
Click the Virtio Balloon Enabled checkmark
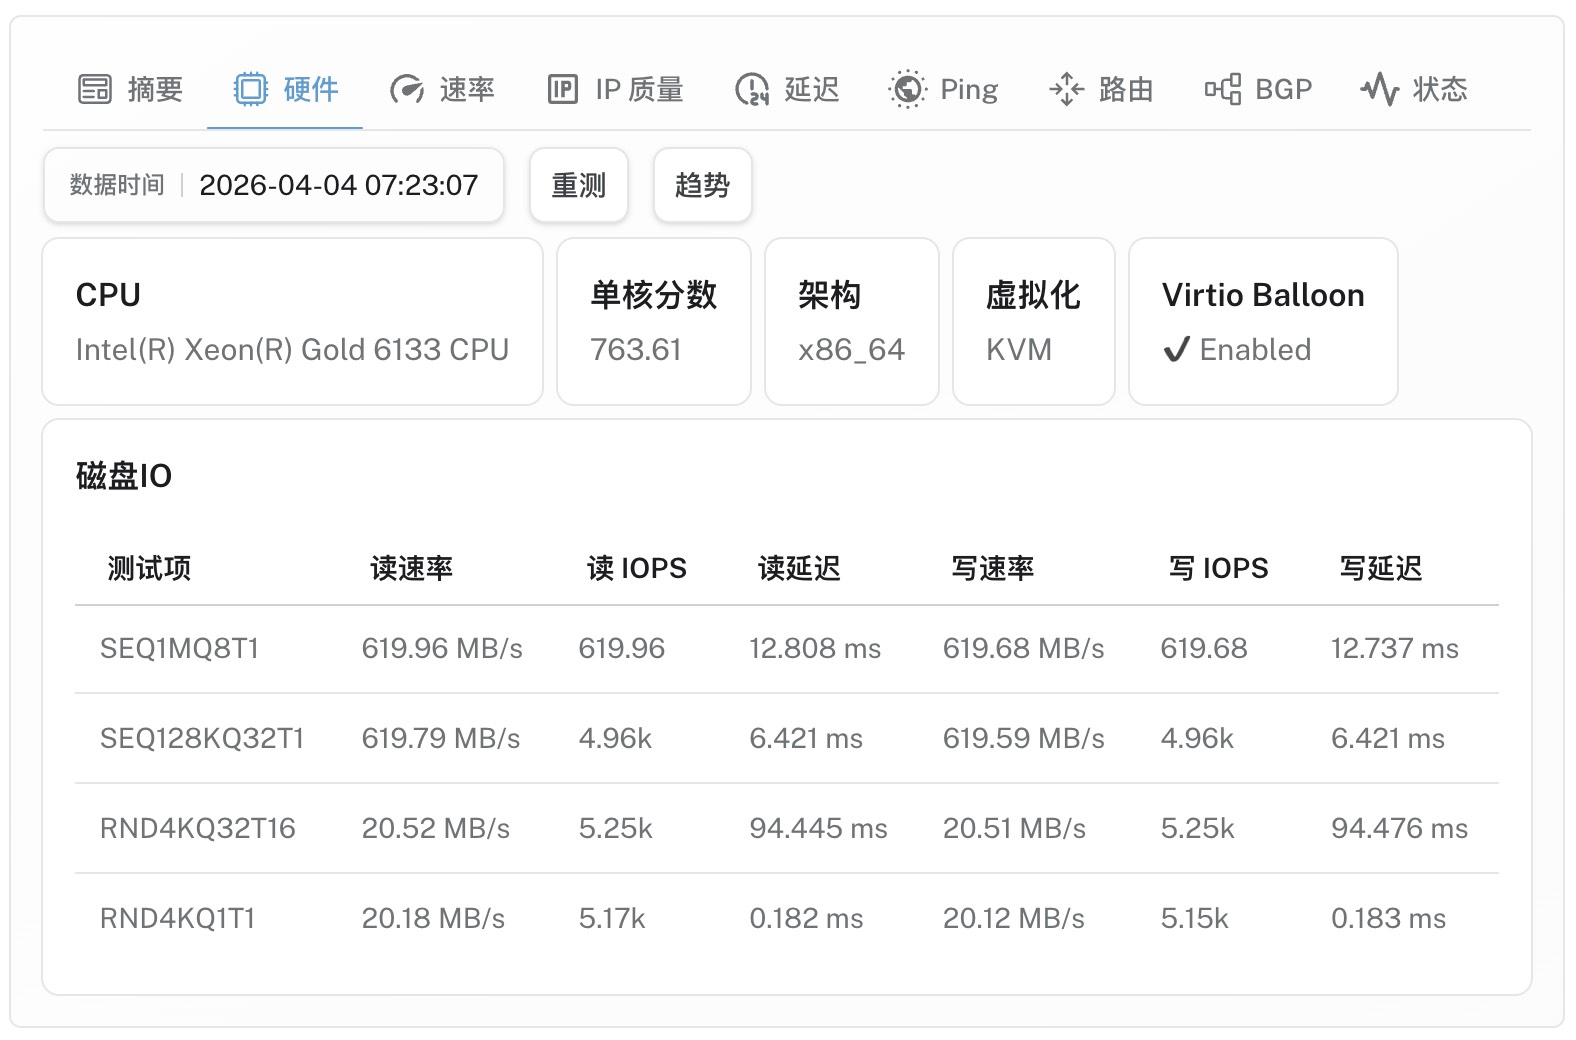tap(1177, 349)
